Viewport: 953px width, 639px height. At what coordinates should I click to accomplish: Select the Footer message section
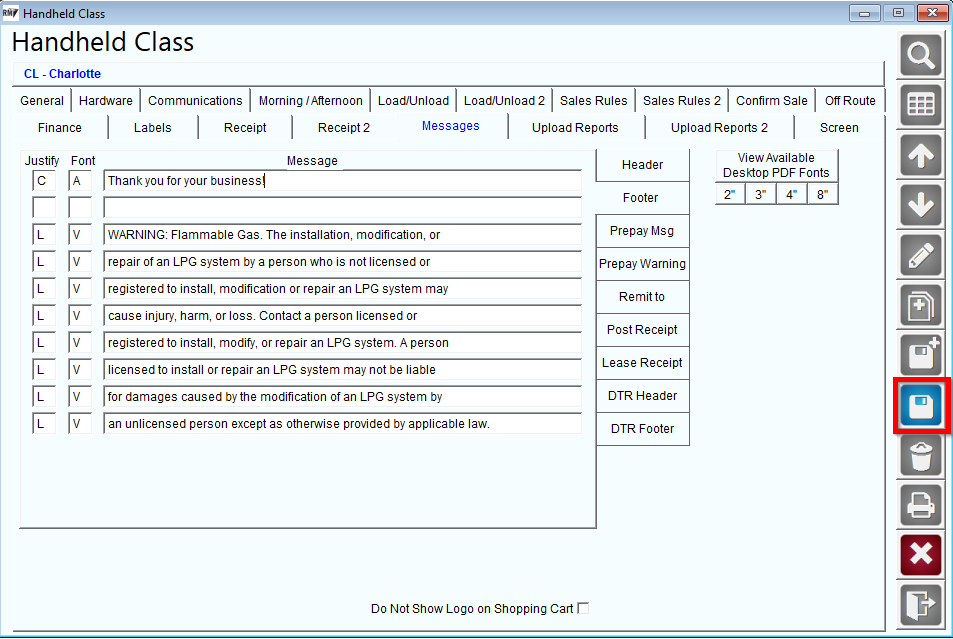point(641,198)
